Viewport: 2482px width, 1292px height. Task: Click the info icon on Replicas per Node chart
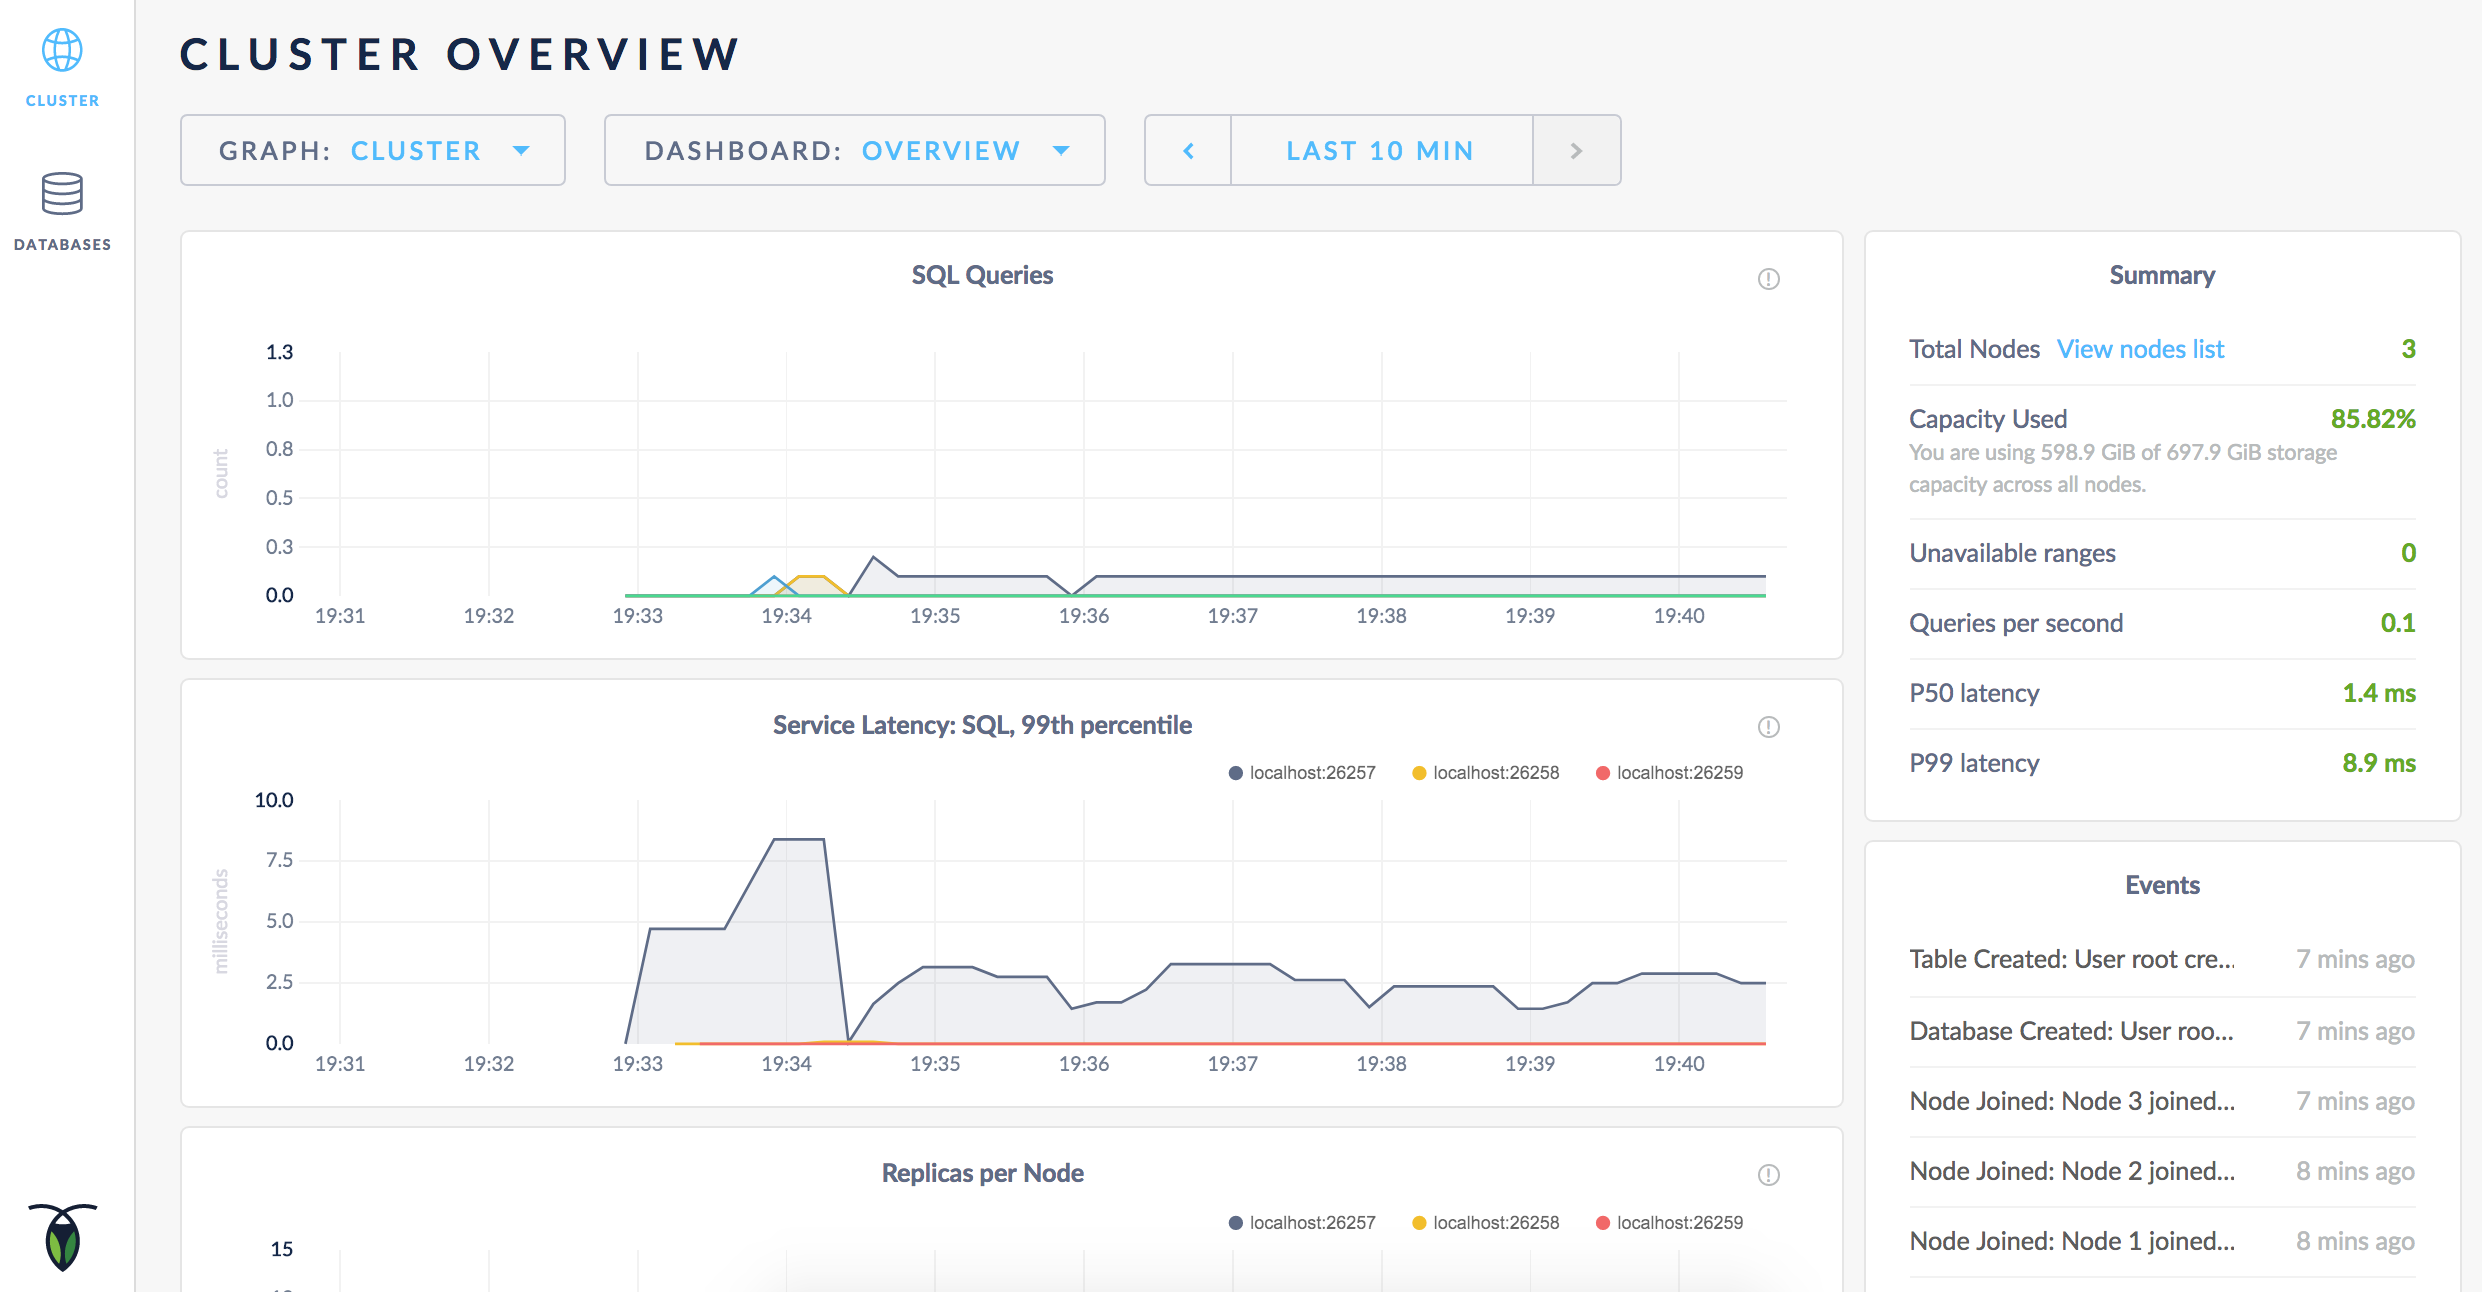[1768, 1177]
